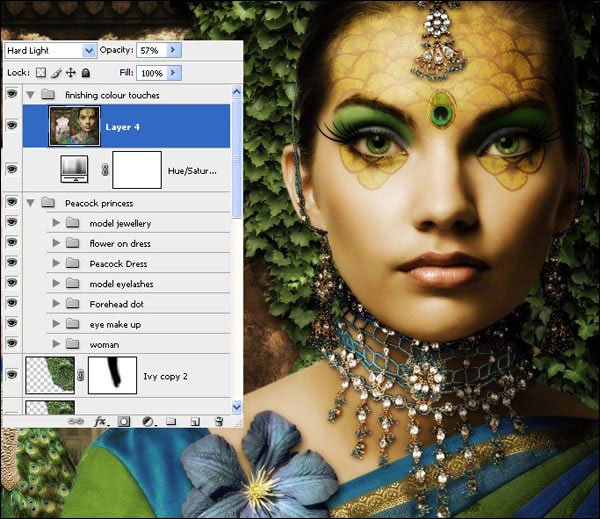Select the woman folder icon
This screenshot has width=600, height=519.
tap(72, 344)
